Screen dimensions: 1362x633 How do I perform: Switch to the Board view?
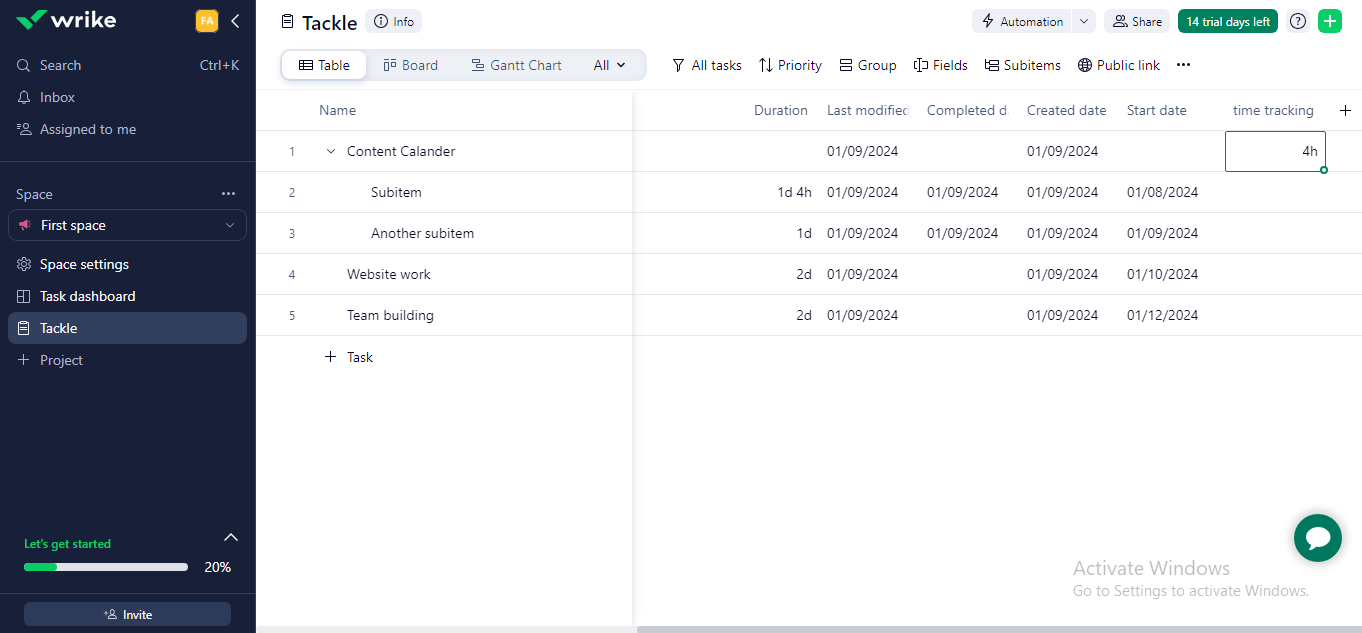point(410,64)
